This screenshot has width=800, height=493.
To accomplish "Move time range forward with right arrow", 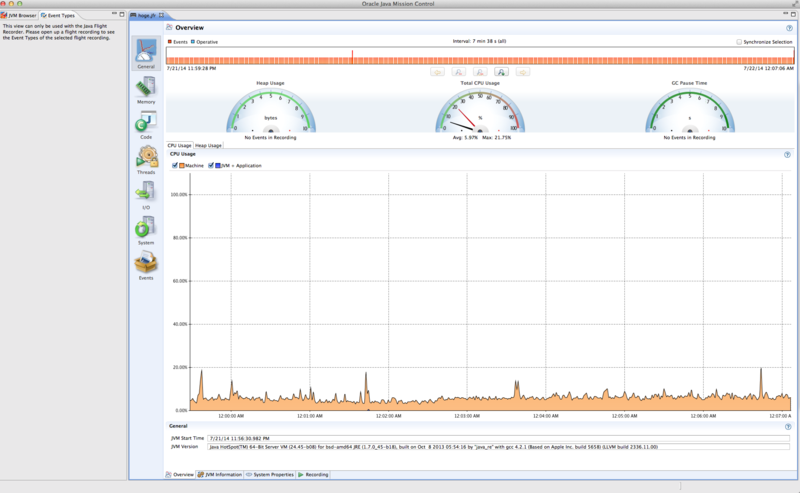I will point(522,72).
